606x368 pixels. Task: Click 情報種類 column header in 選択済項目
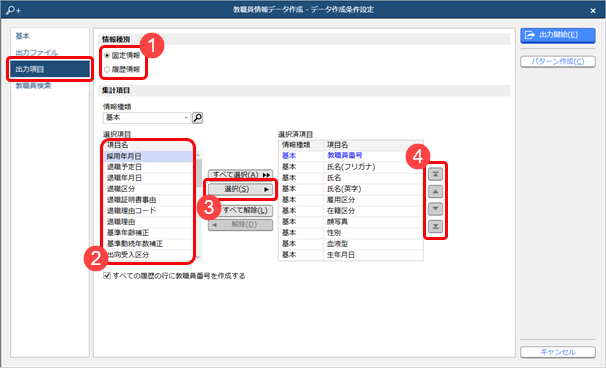click(301, 145)
